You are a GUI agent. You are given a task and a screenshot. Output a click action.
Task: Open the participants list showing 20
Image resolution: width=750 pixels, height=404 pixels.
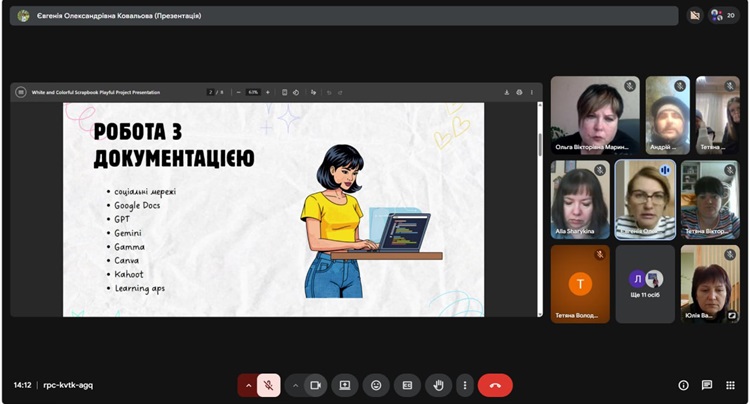tap(723, 15)
